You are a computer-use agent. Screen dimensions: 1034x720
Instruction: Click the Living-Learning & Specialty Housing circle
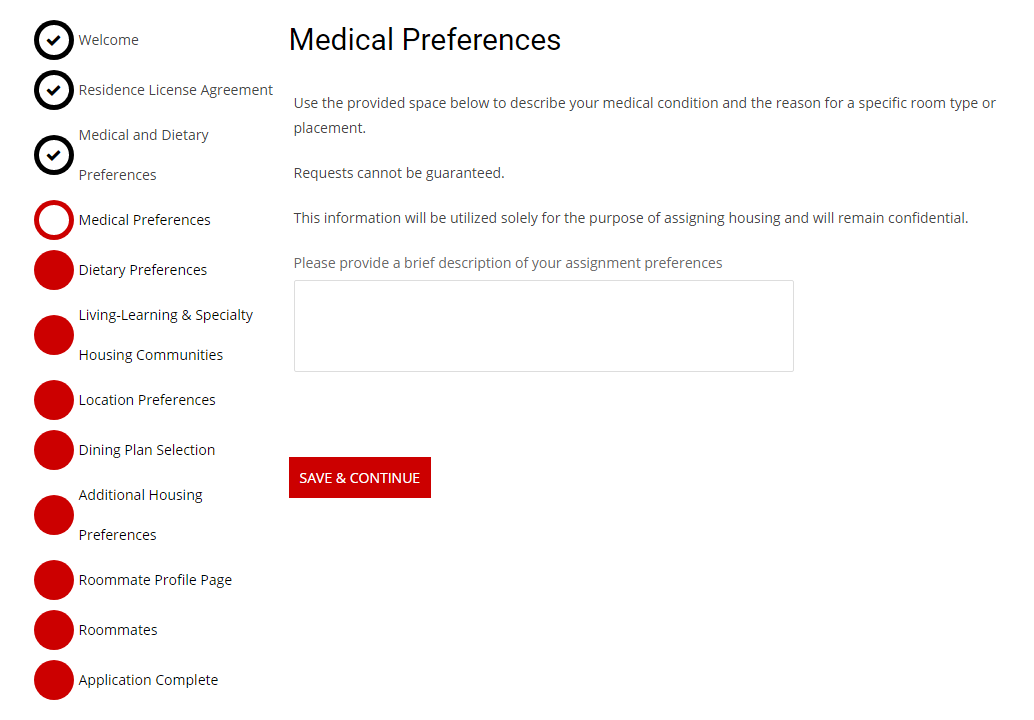click(x=54, y=335)
